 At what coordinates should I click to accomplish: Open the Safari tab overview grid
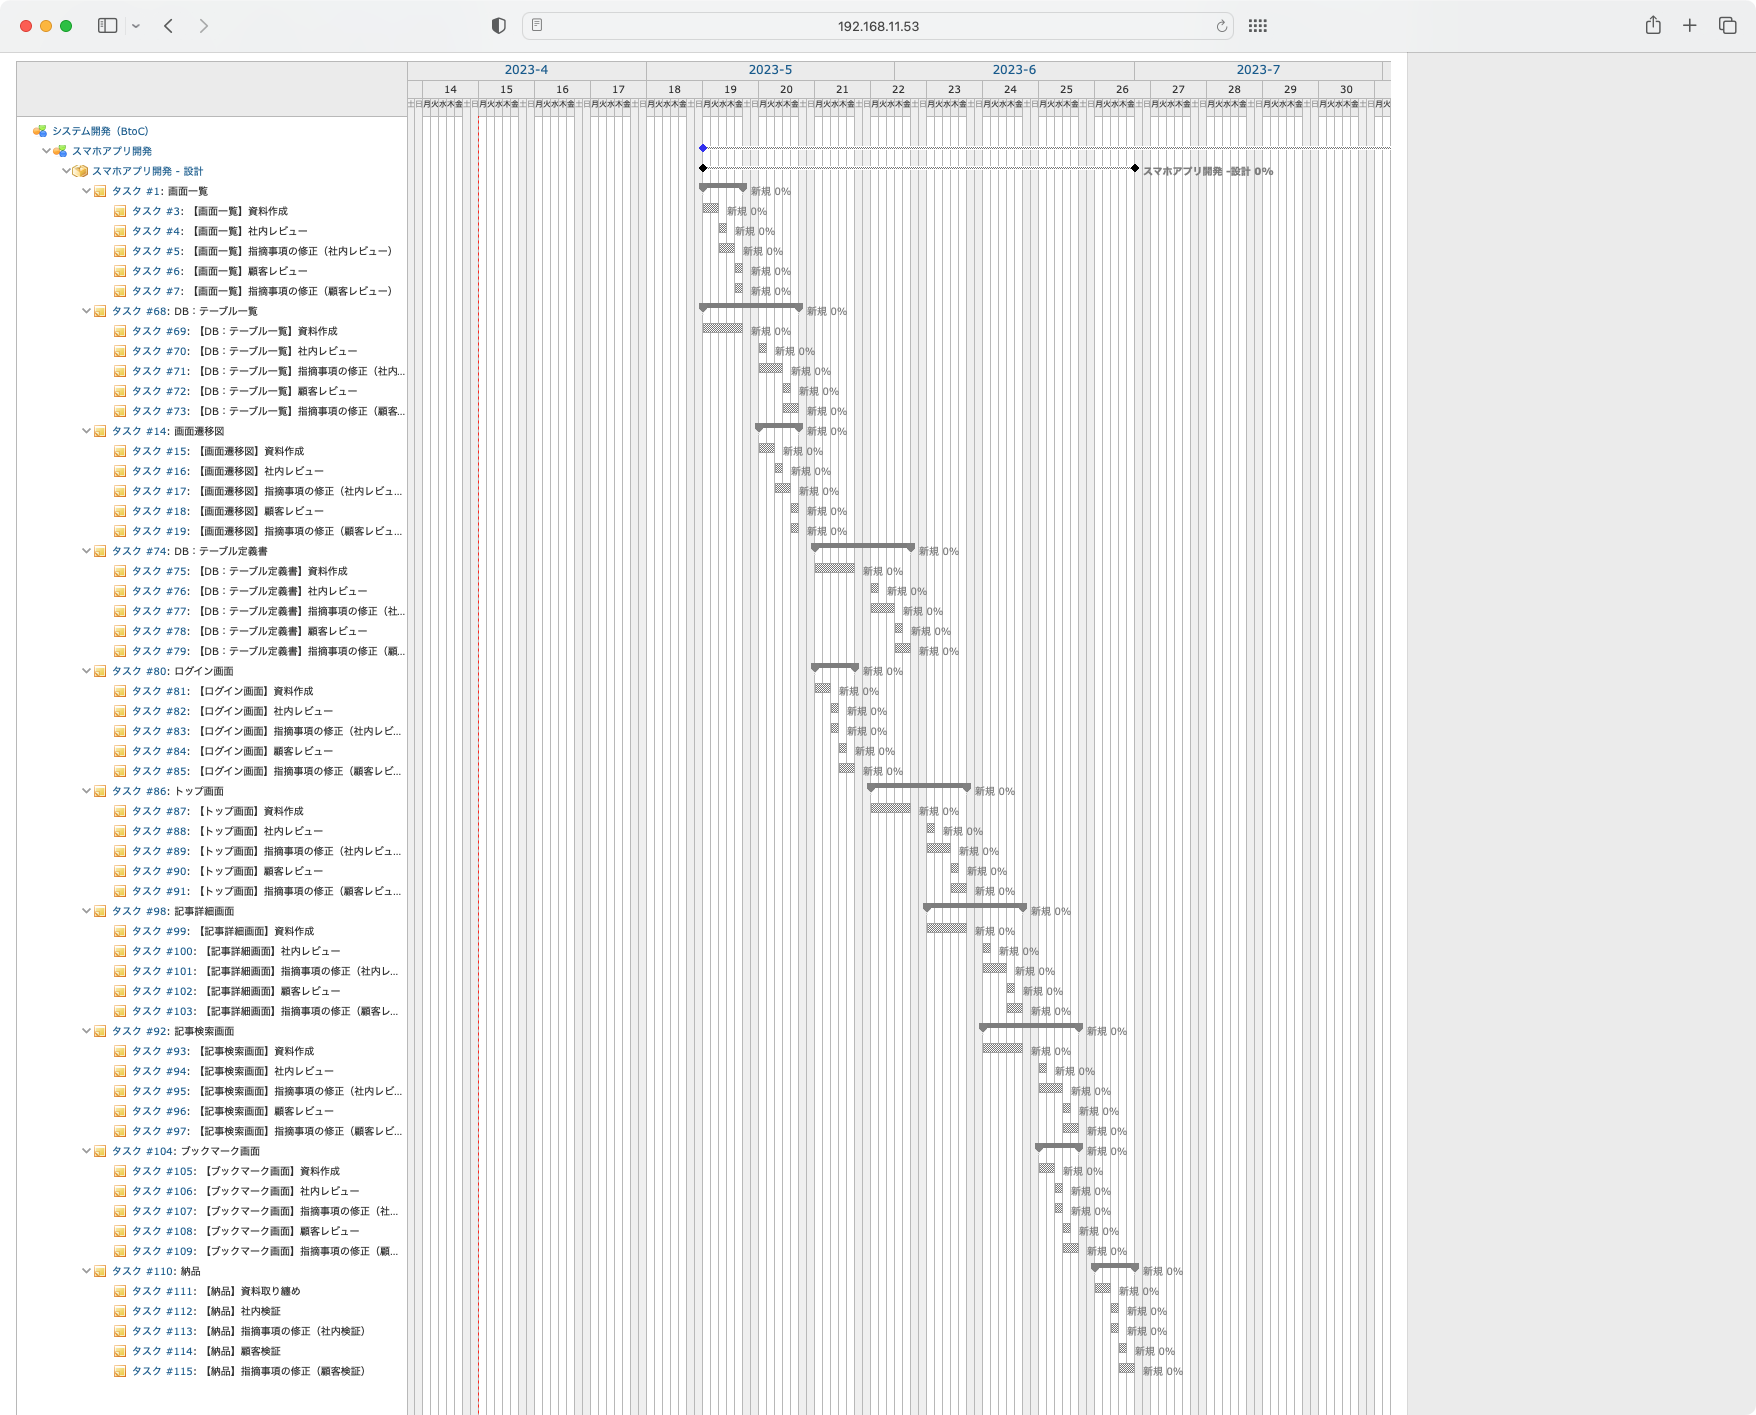click(x=1728, y=26)
